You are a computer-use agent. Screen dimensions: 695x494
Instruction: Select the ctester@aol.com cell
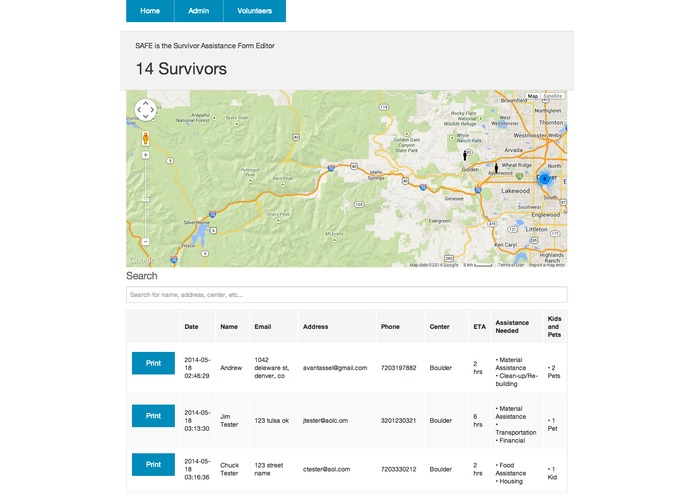(326, 469)
